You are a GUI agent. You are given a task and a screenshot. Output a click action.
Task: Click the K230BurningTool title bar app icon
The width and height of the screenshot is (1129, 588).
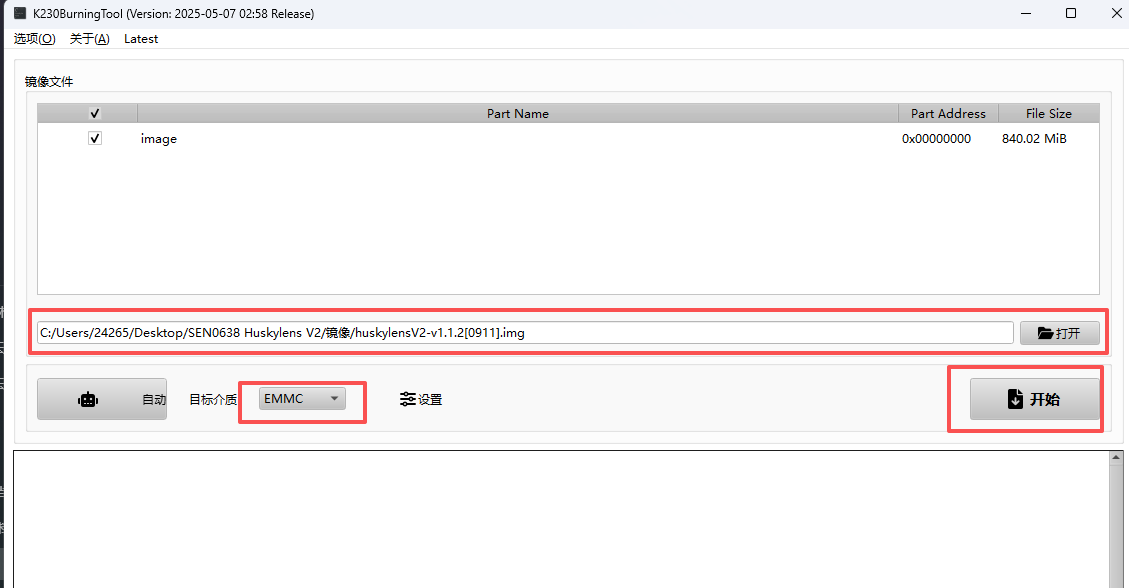tap(19, 14)
